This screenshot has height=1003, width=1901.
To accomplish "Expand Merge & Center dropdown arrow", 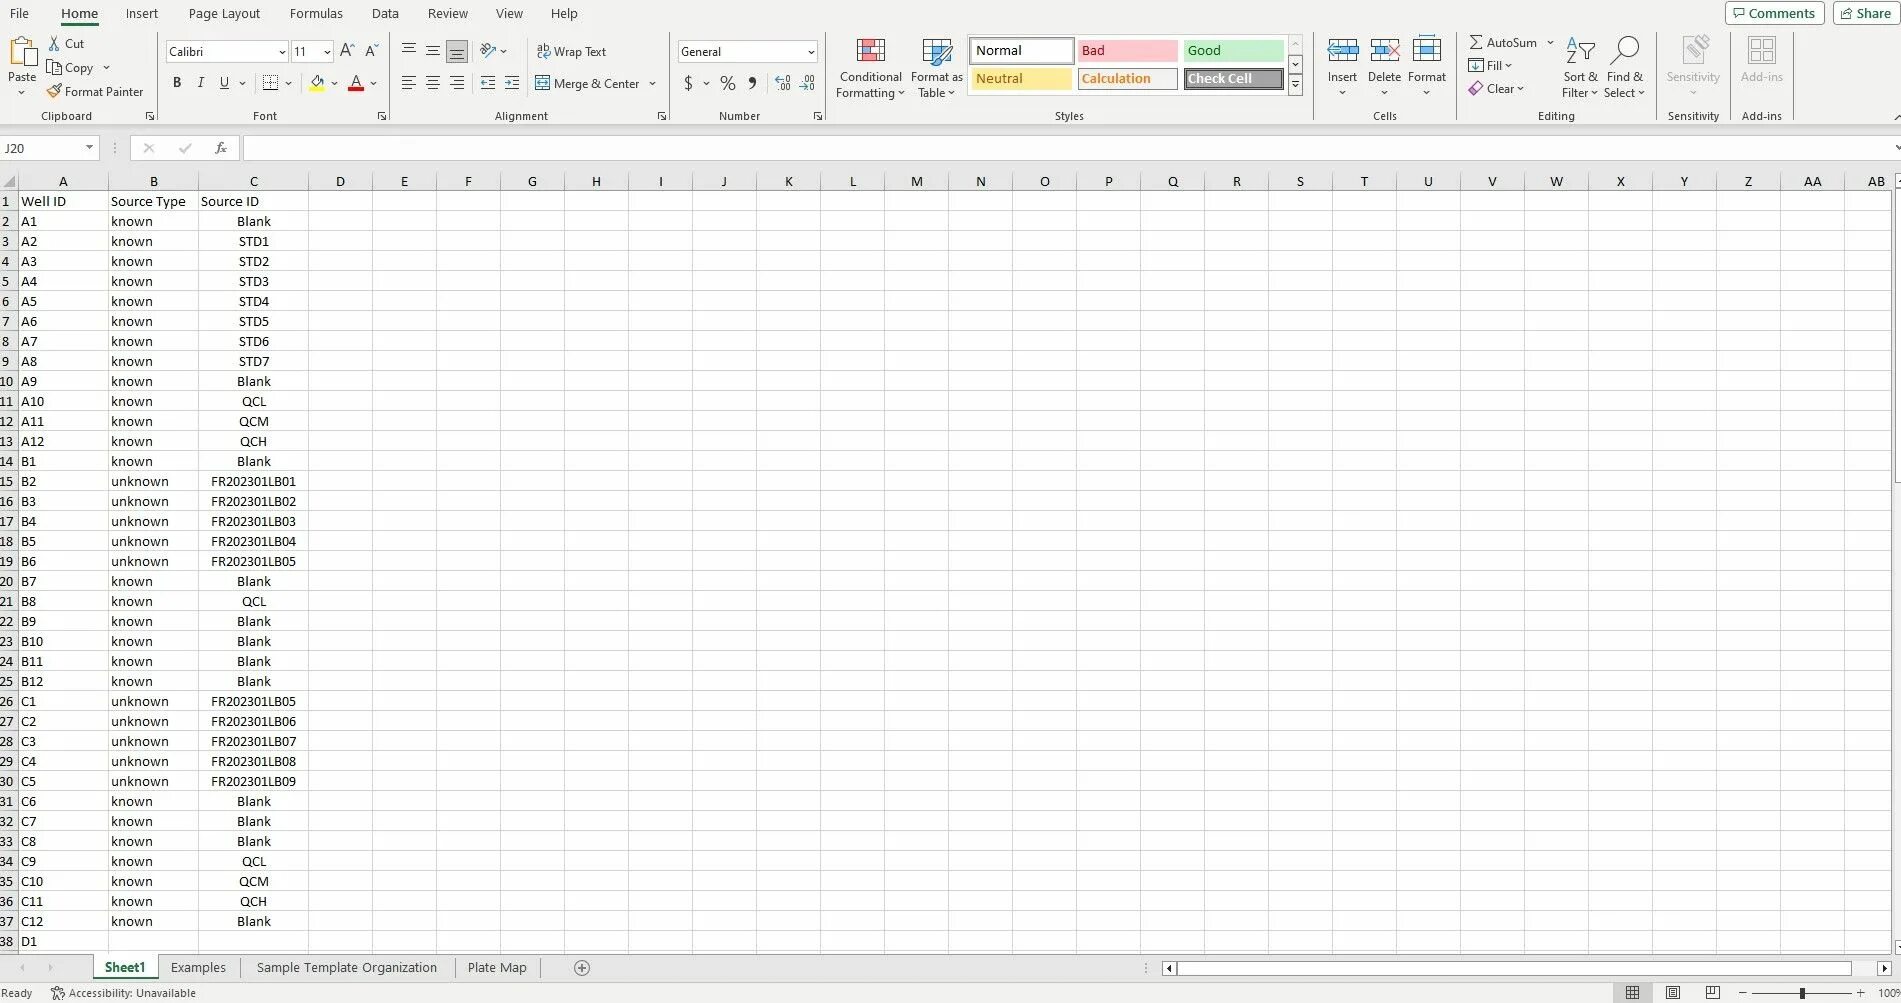I will click(652, 84).
